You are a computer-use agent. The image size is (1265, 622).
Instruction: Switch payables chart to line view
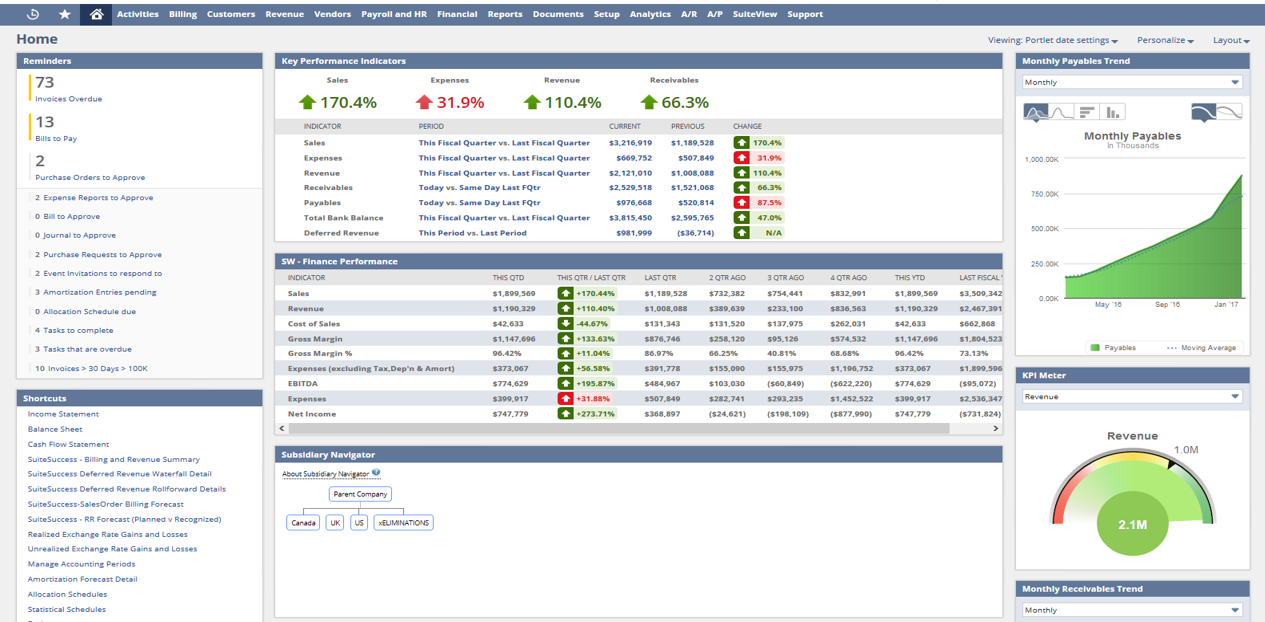click(x=1061, y=112)
